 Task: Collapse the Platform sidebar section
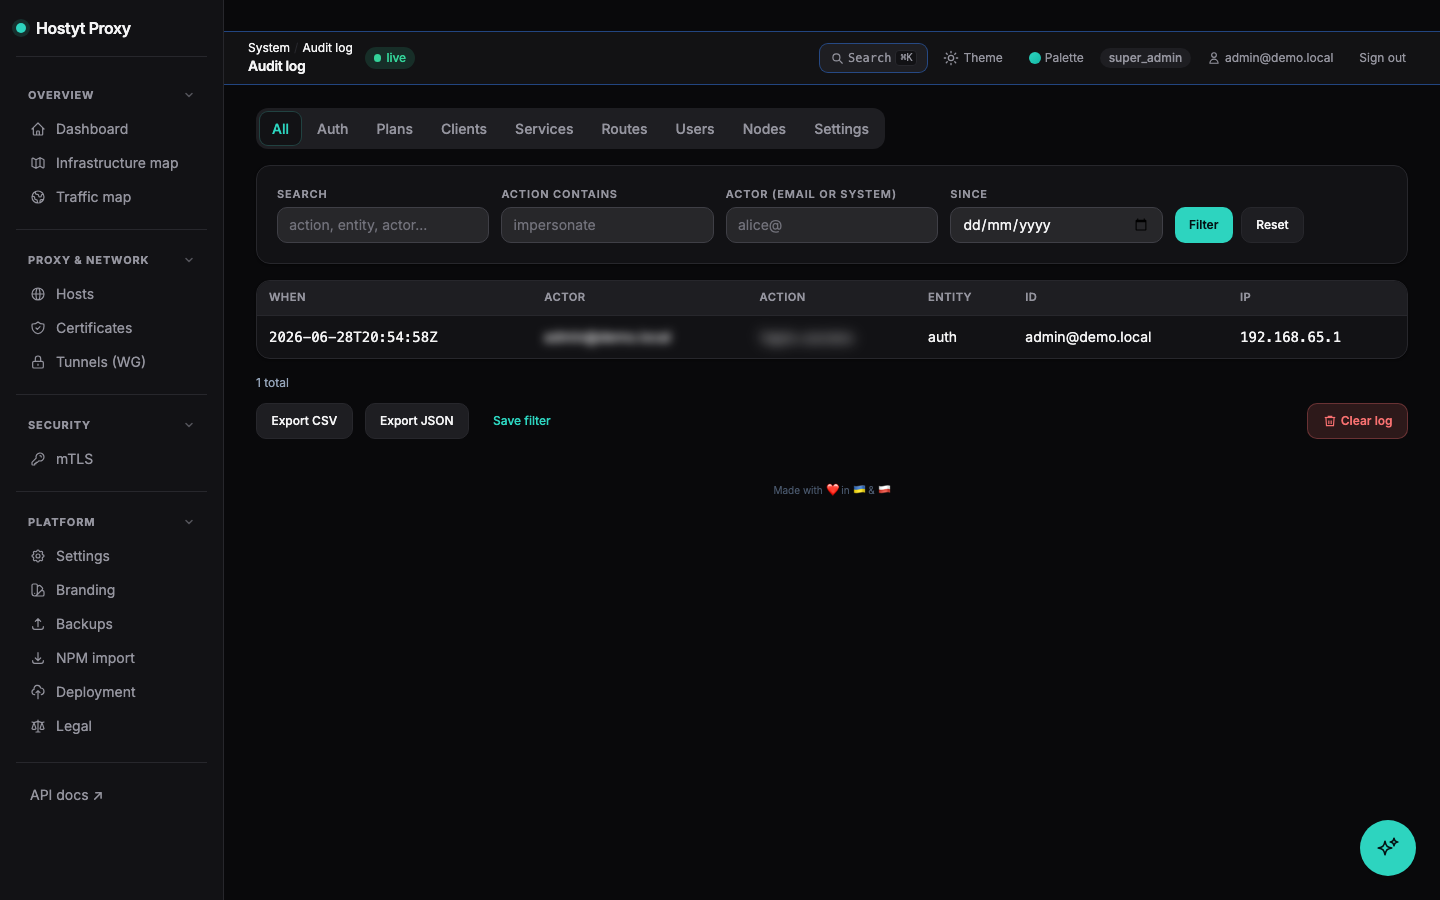pos(189,522)
